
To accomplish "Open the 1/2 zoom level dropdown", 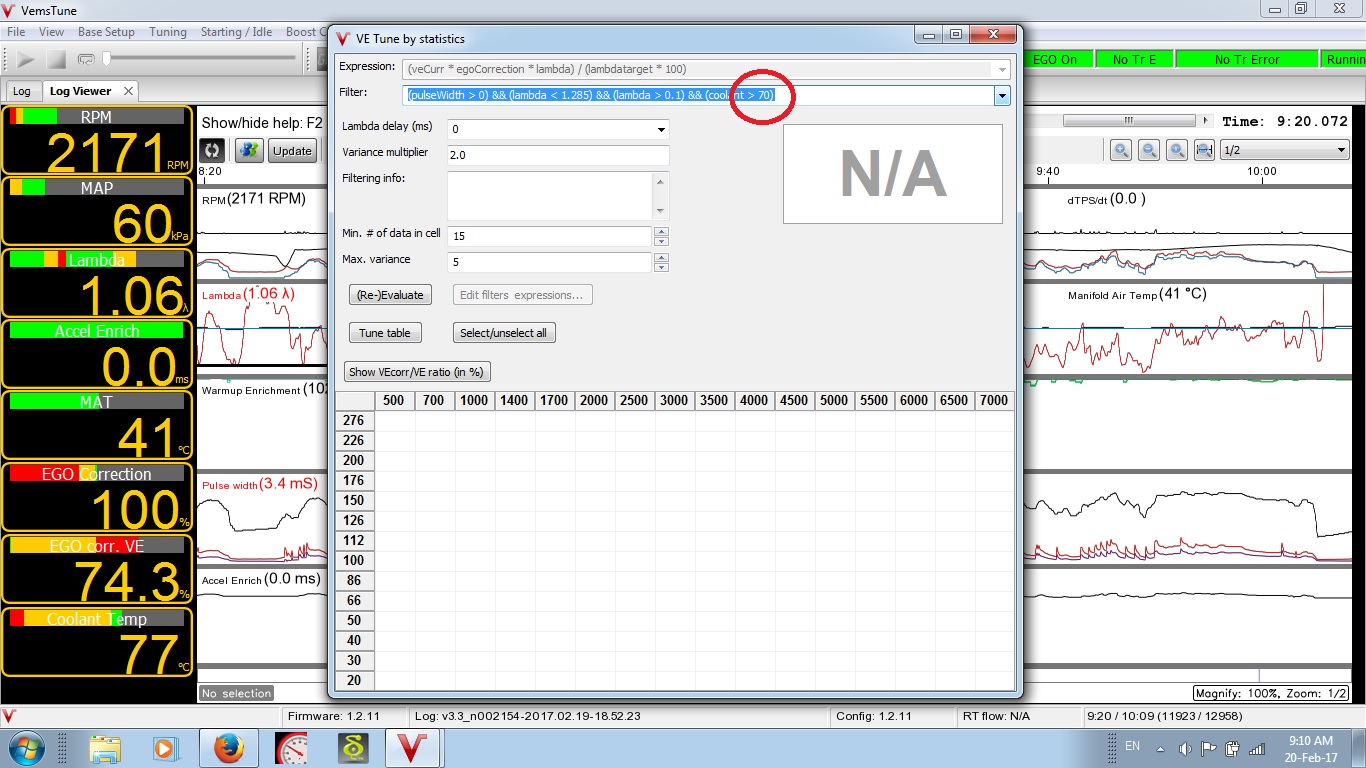I will [x=1341, y=150].
